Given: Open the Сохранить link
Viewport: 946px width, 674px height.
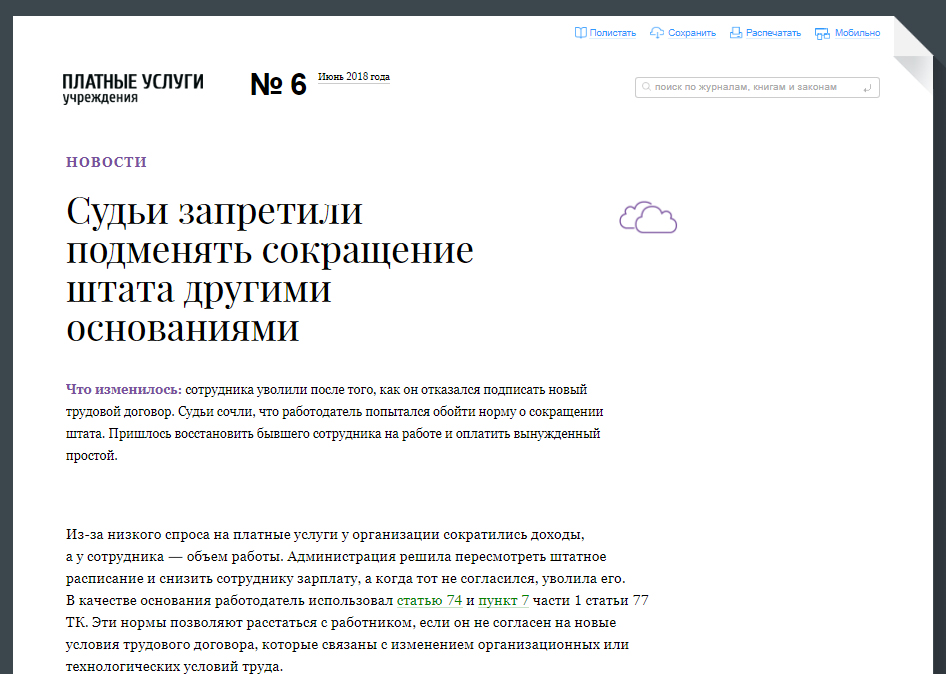Looking at the screenshot, I should (x=692, y=33).
